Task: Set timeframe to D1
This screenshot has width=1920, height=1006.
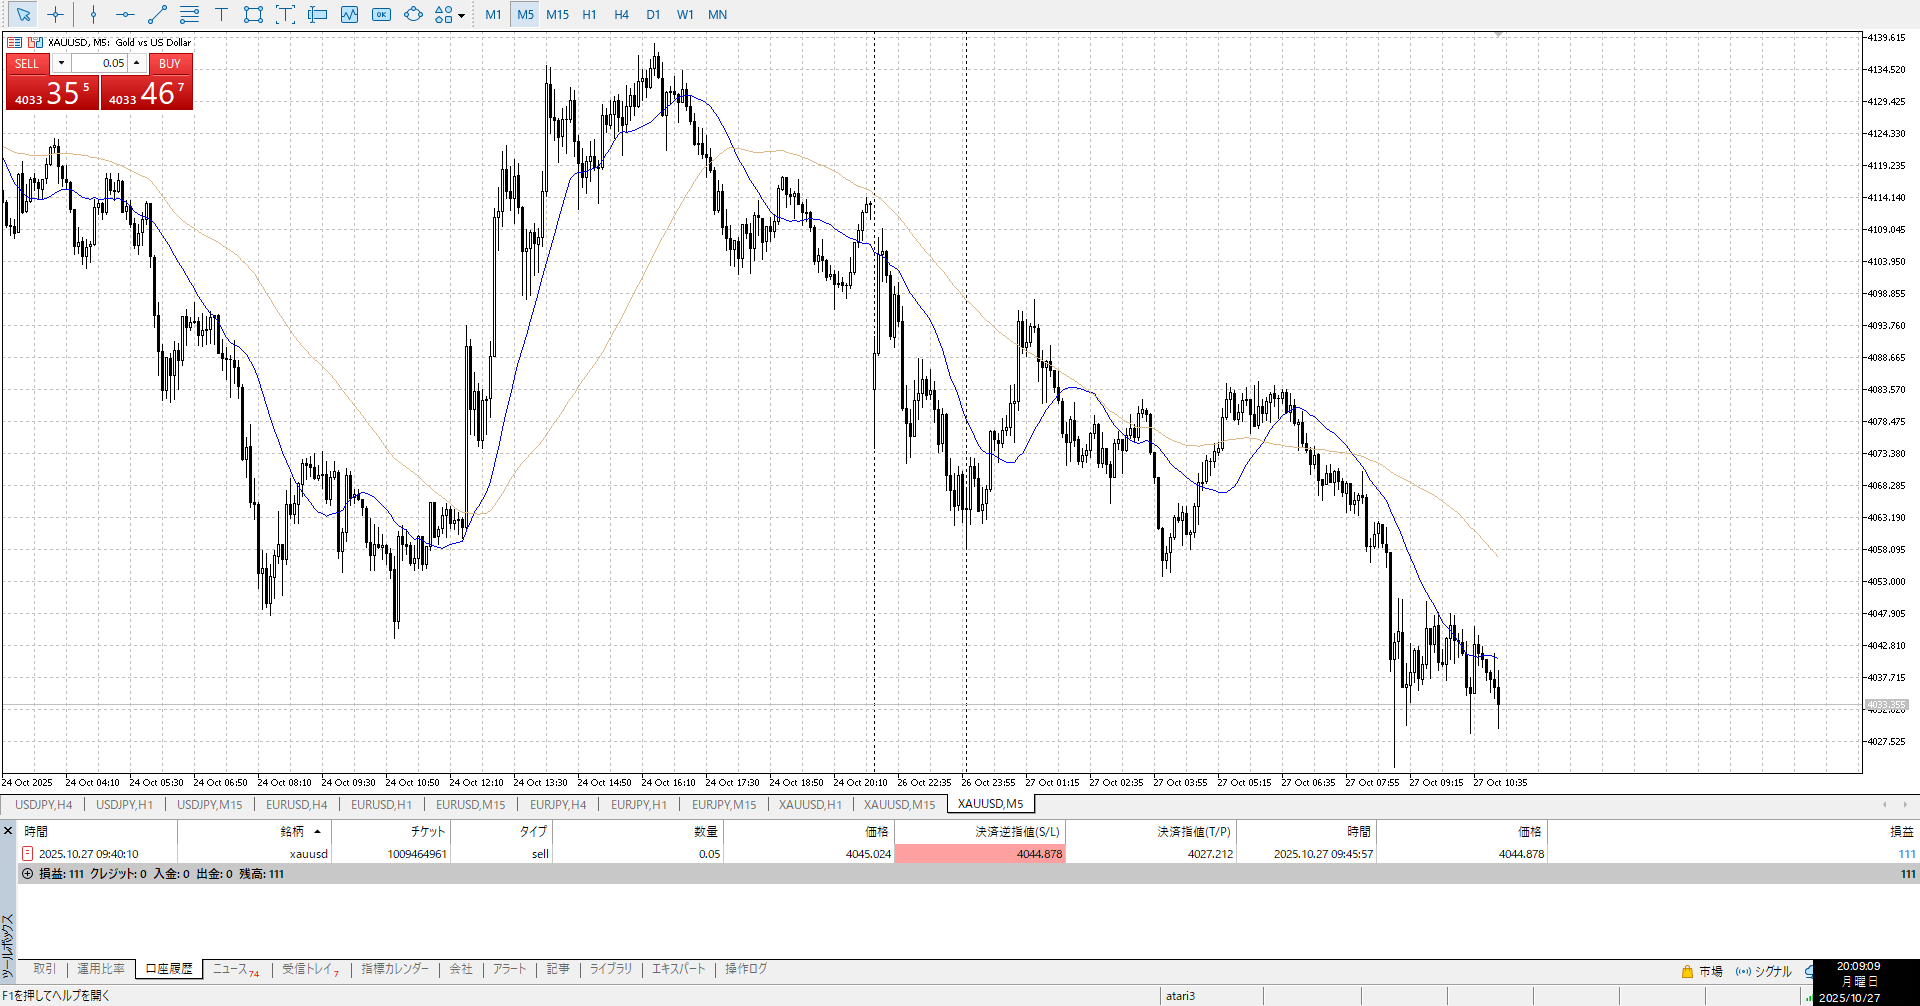Action: click(x=653, y=14)
